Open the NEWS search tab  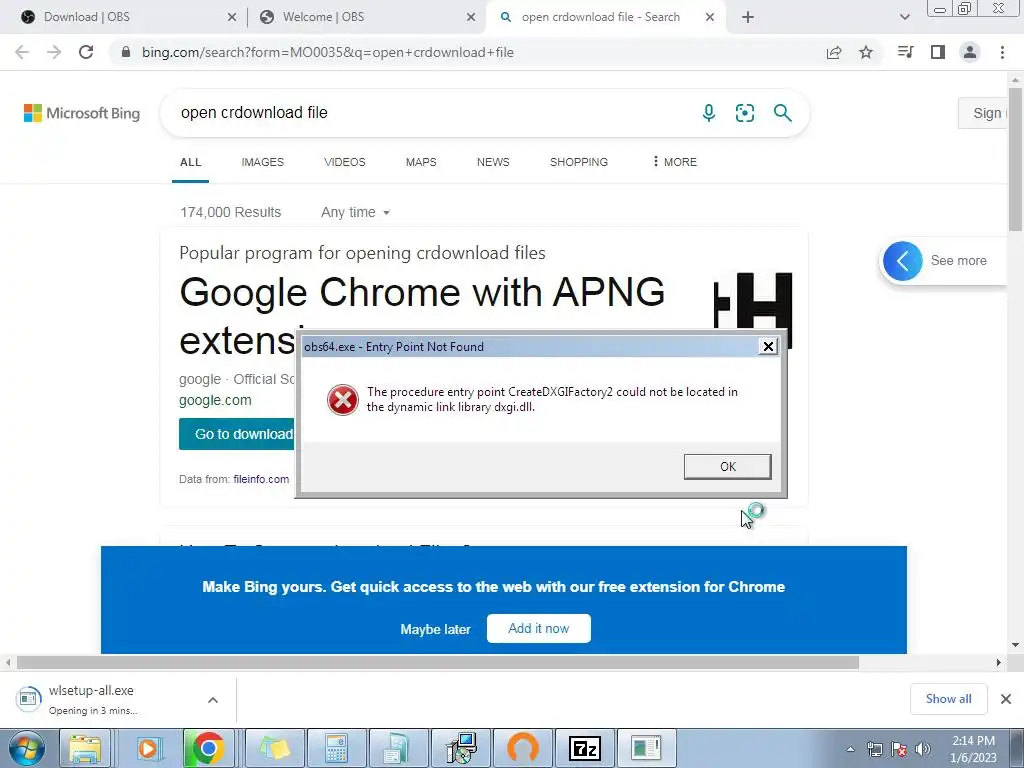tap(493, 162)
